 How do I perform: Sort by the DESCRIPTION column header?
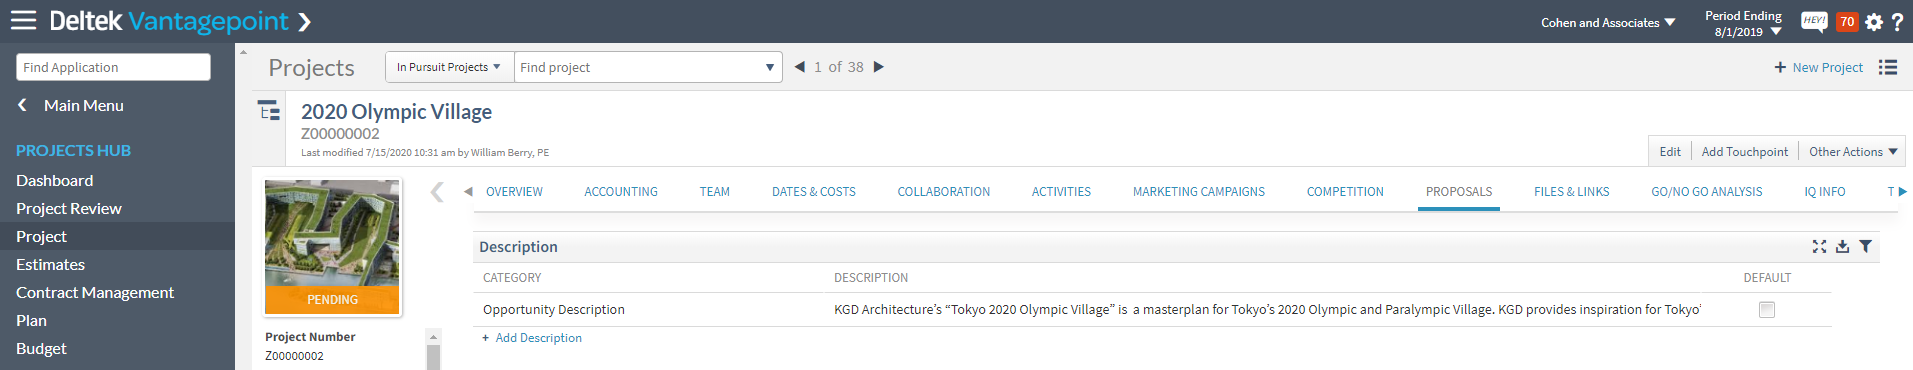[871, 278]
